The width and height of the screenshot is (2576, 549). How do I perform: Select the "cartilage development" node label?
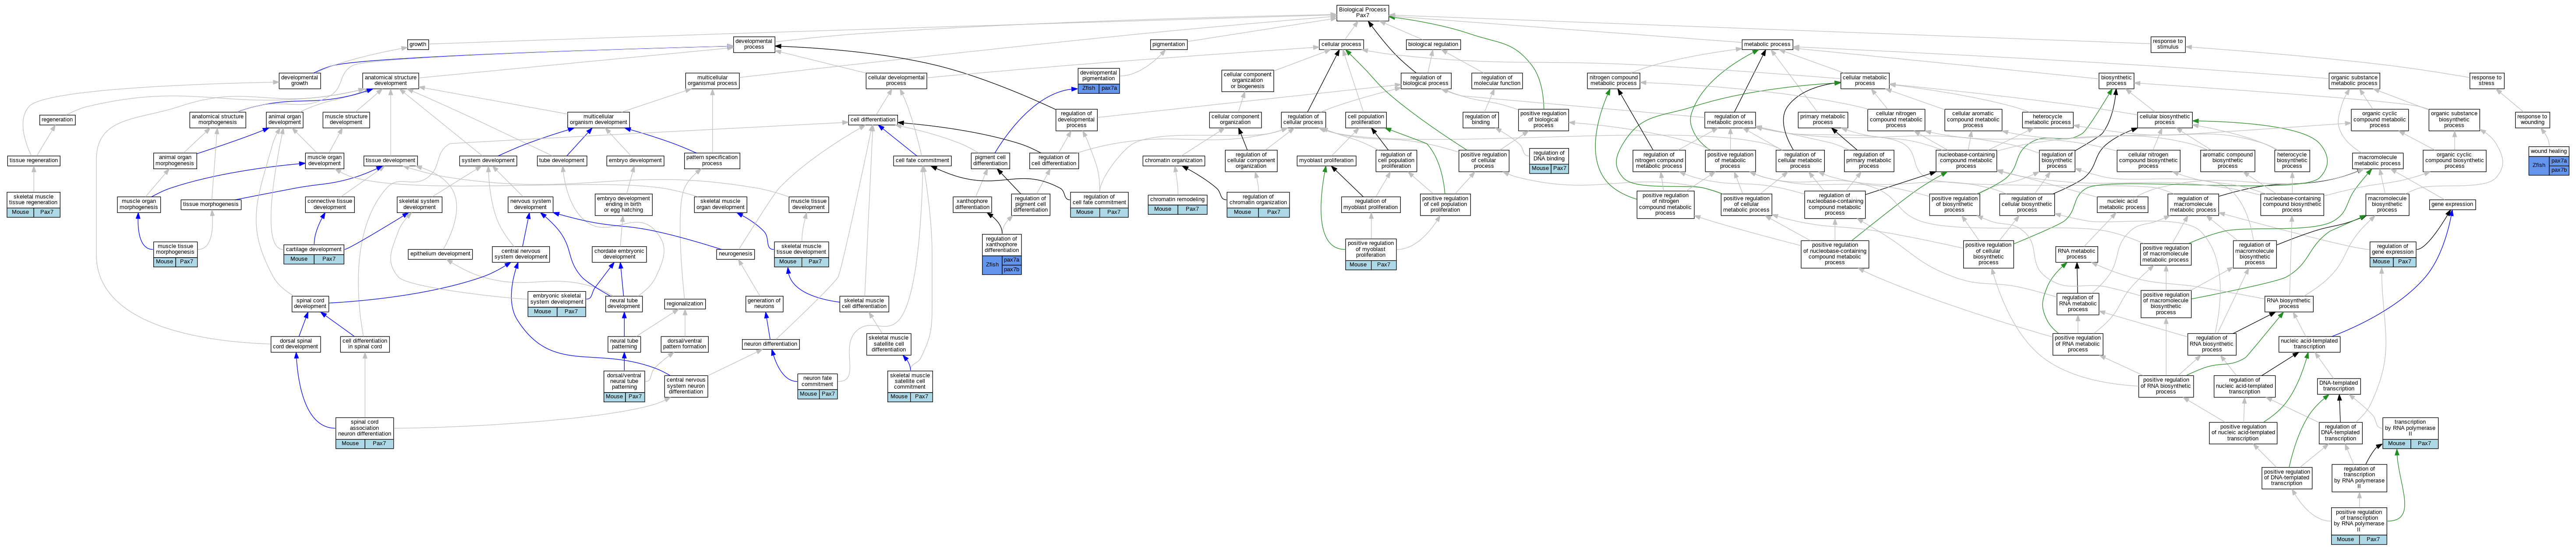click(314, 249)
